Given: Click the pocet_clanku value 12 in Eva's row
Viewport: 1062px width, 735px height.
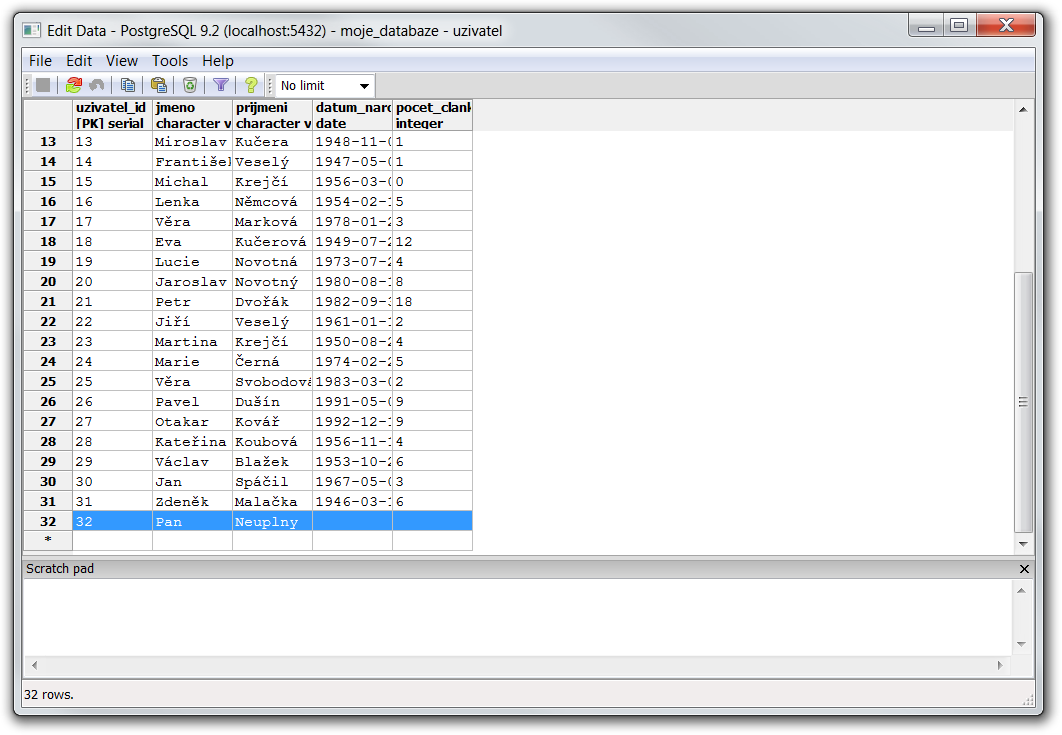Looking at the screenshot, I should click(432, 241).
